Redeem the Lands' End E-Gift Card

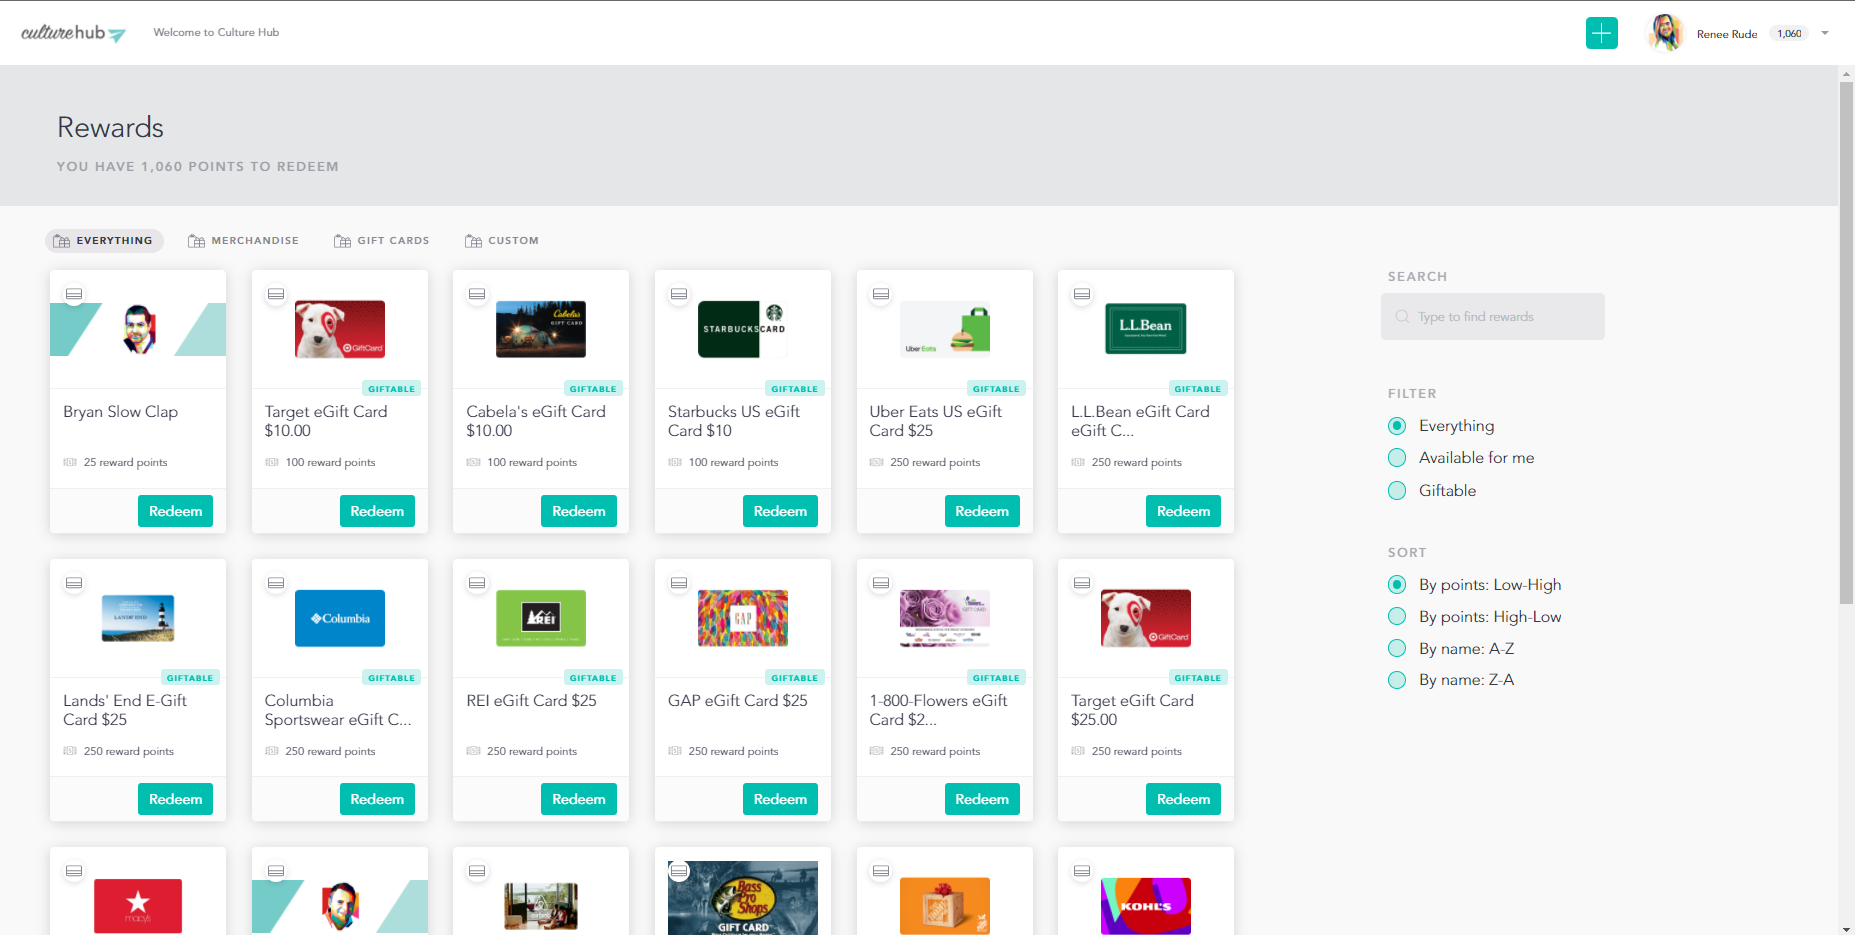click(175, 799)
